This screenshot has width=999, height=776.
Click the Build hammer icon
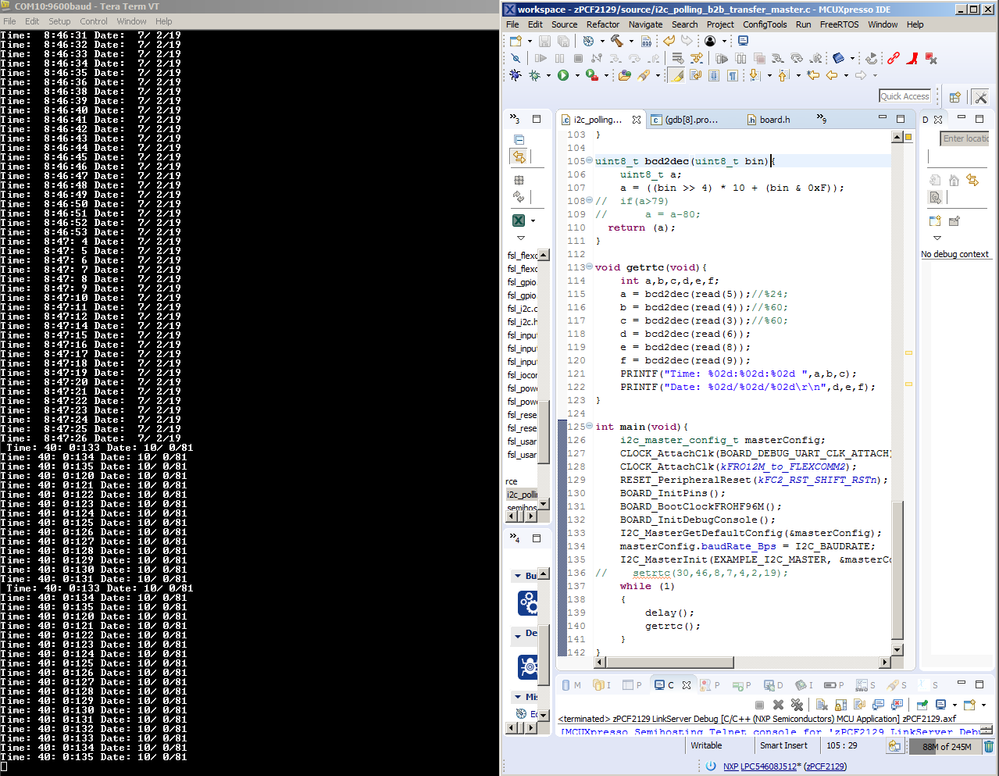point(616,41)
